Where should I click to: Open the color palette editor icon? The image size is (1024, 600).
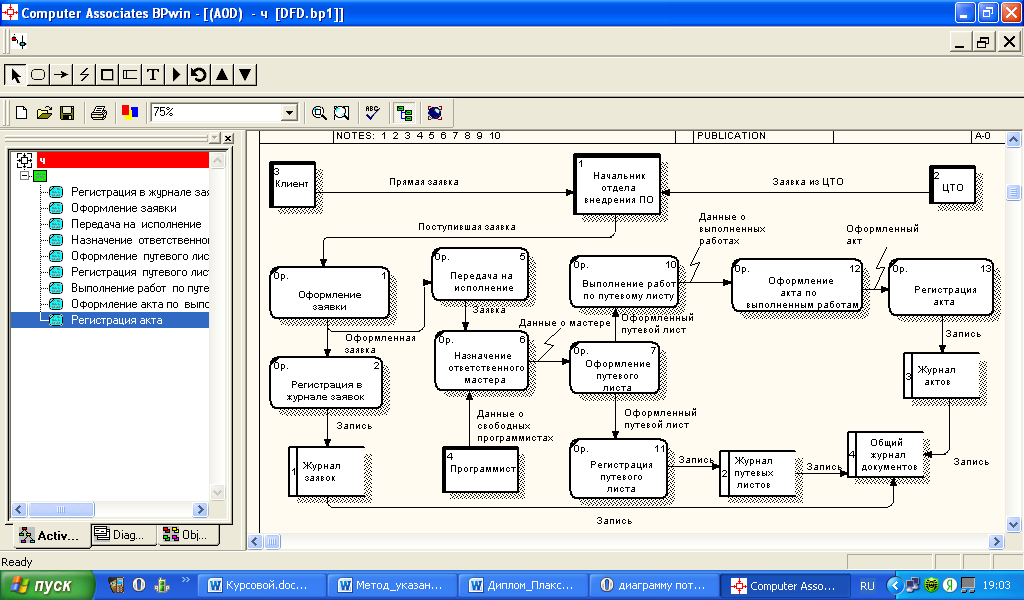130,113
